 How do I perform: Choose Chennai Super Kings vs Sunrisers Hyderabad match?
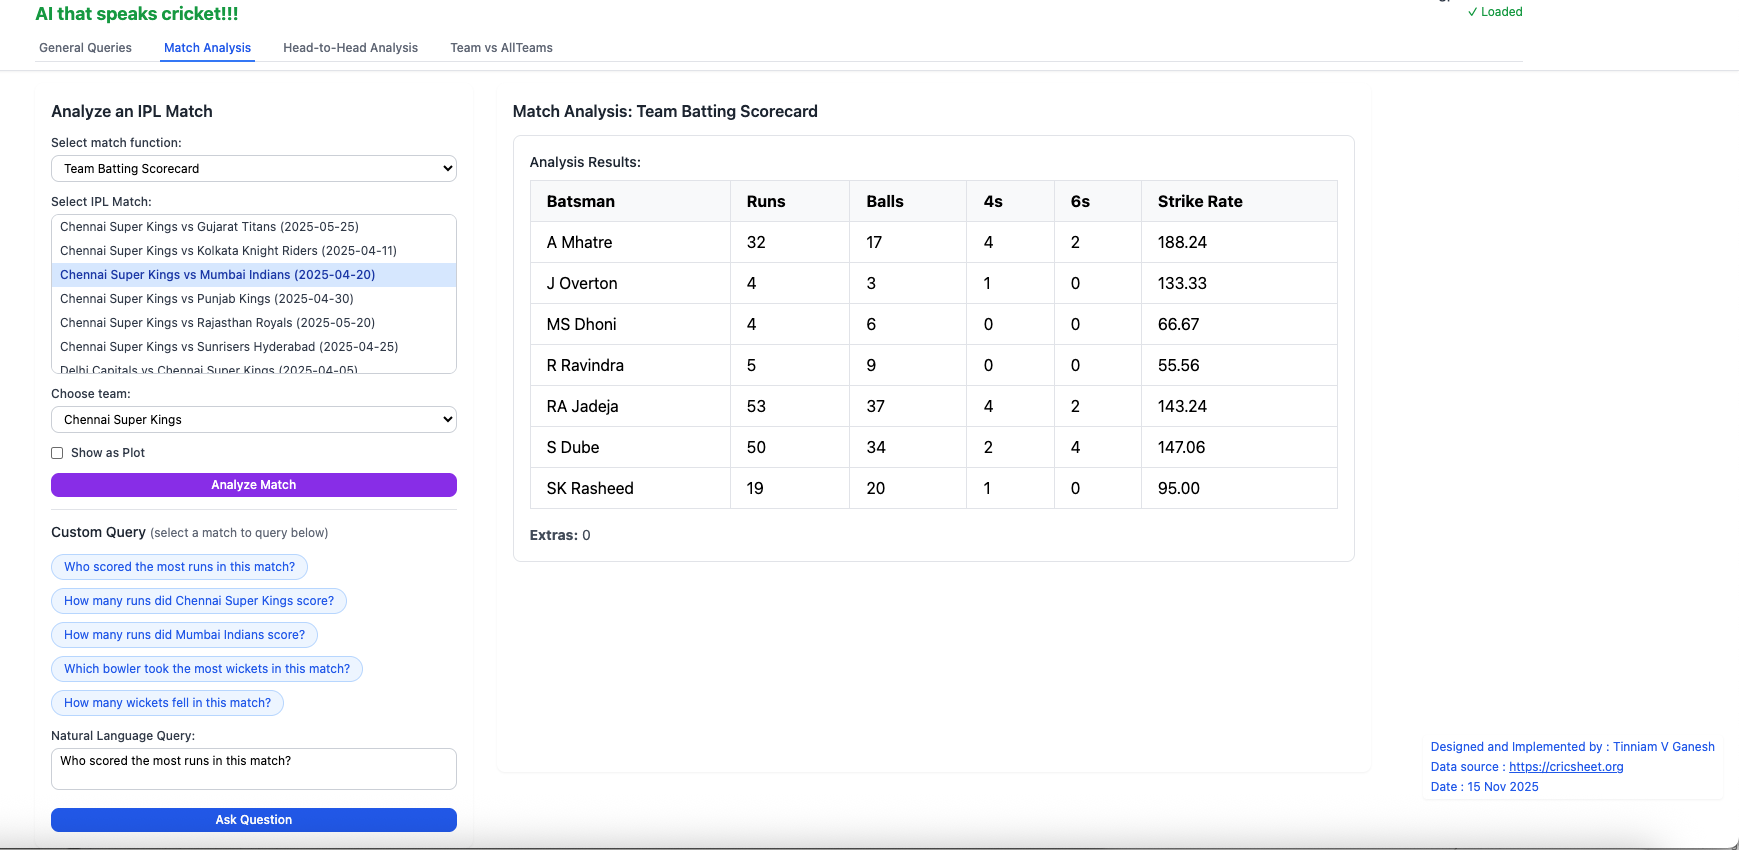tap(229, 347)
